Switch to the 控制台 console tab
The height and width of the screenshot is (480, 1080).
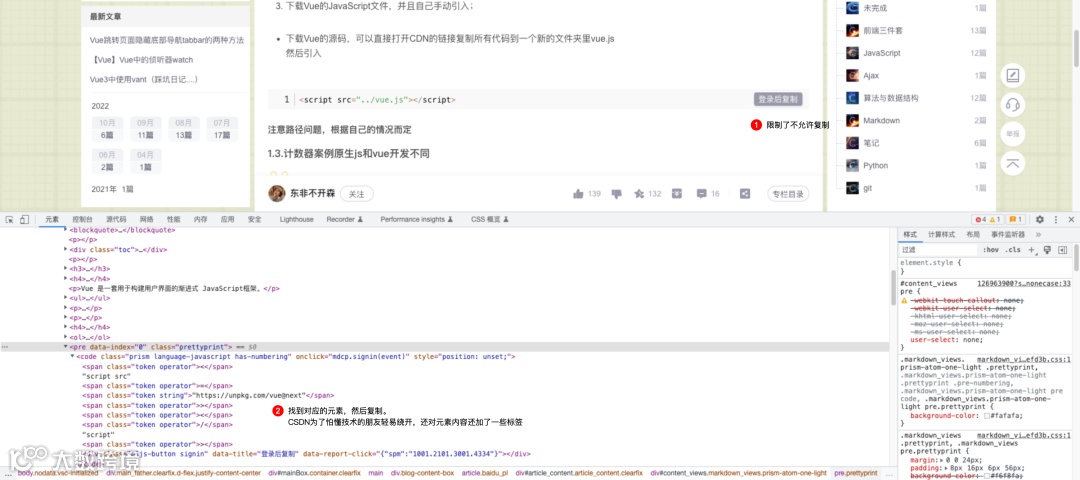83,219
